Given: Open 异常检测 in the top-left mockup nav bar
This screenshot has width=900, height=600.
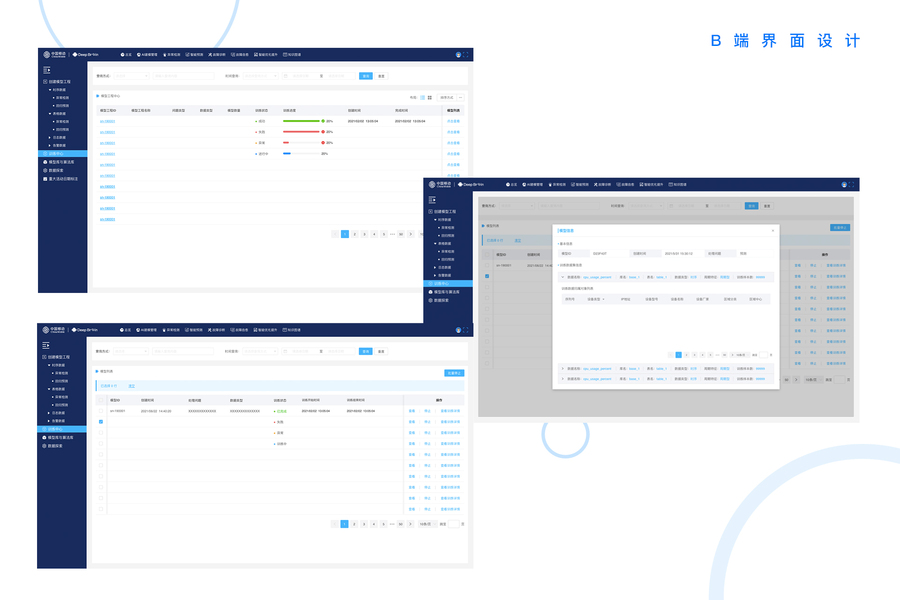Looking at the screenshot, I should pos(172,55).
